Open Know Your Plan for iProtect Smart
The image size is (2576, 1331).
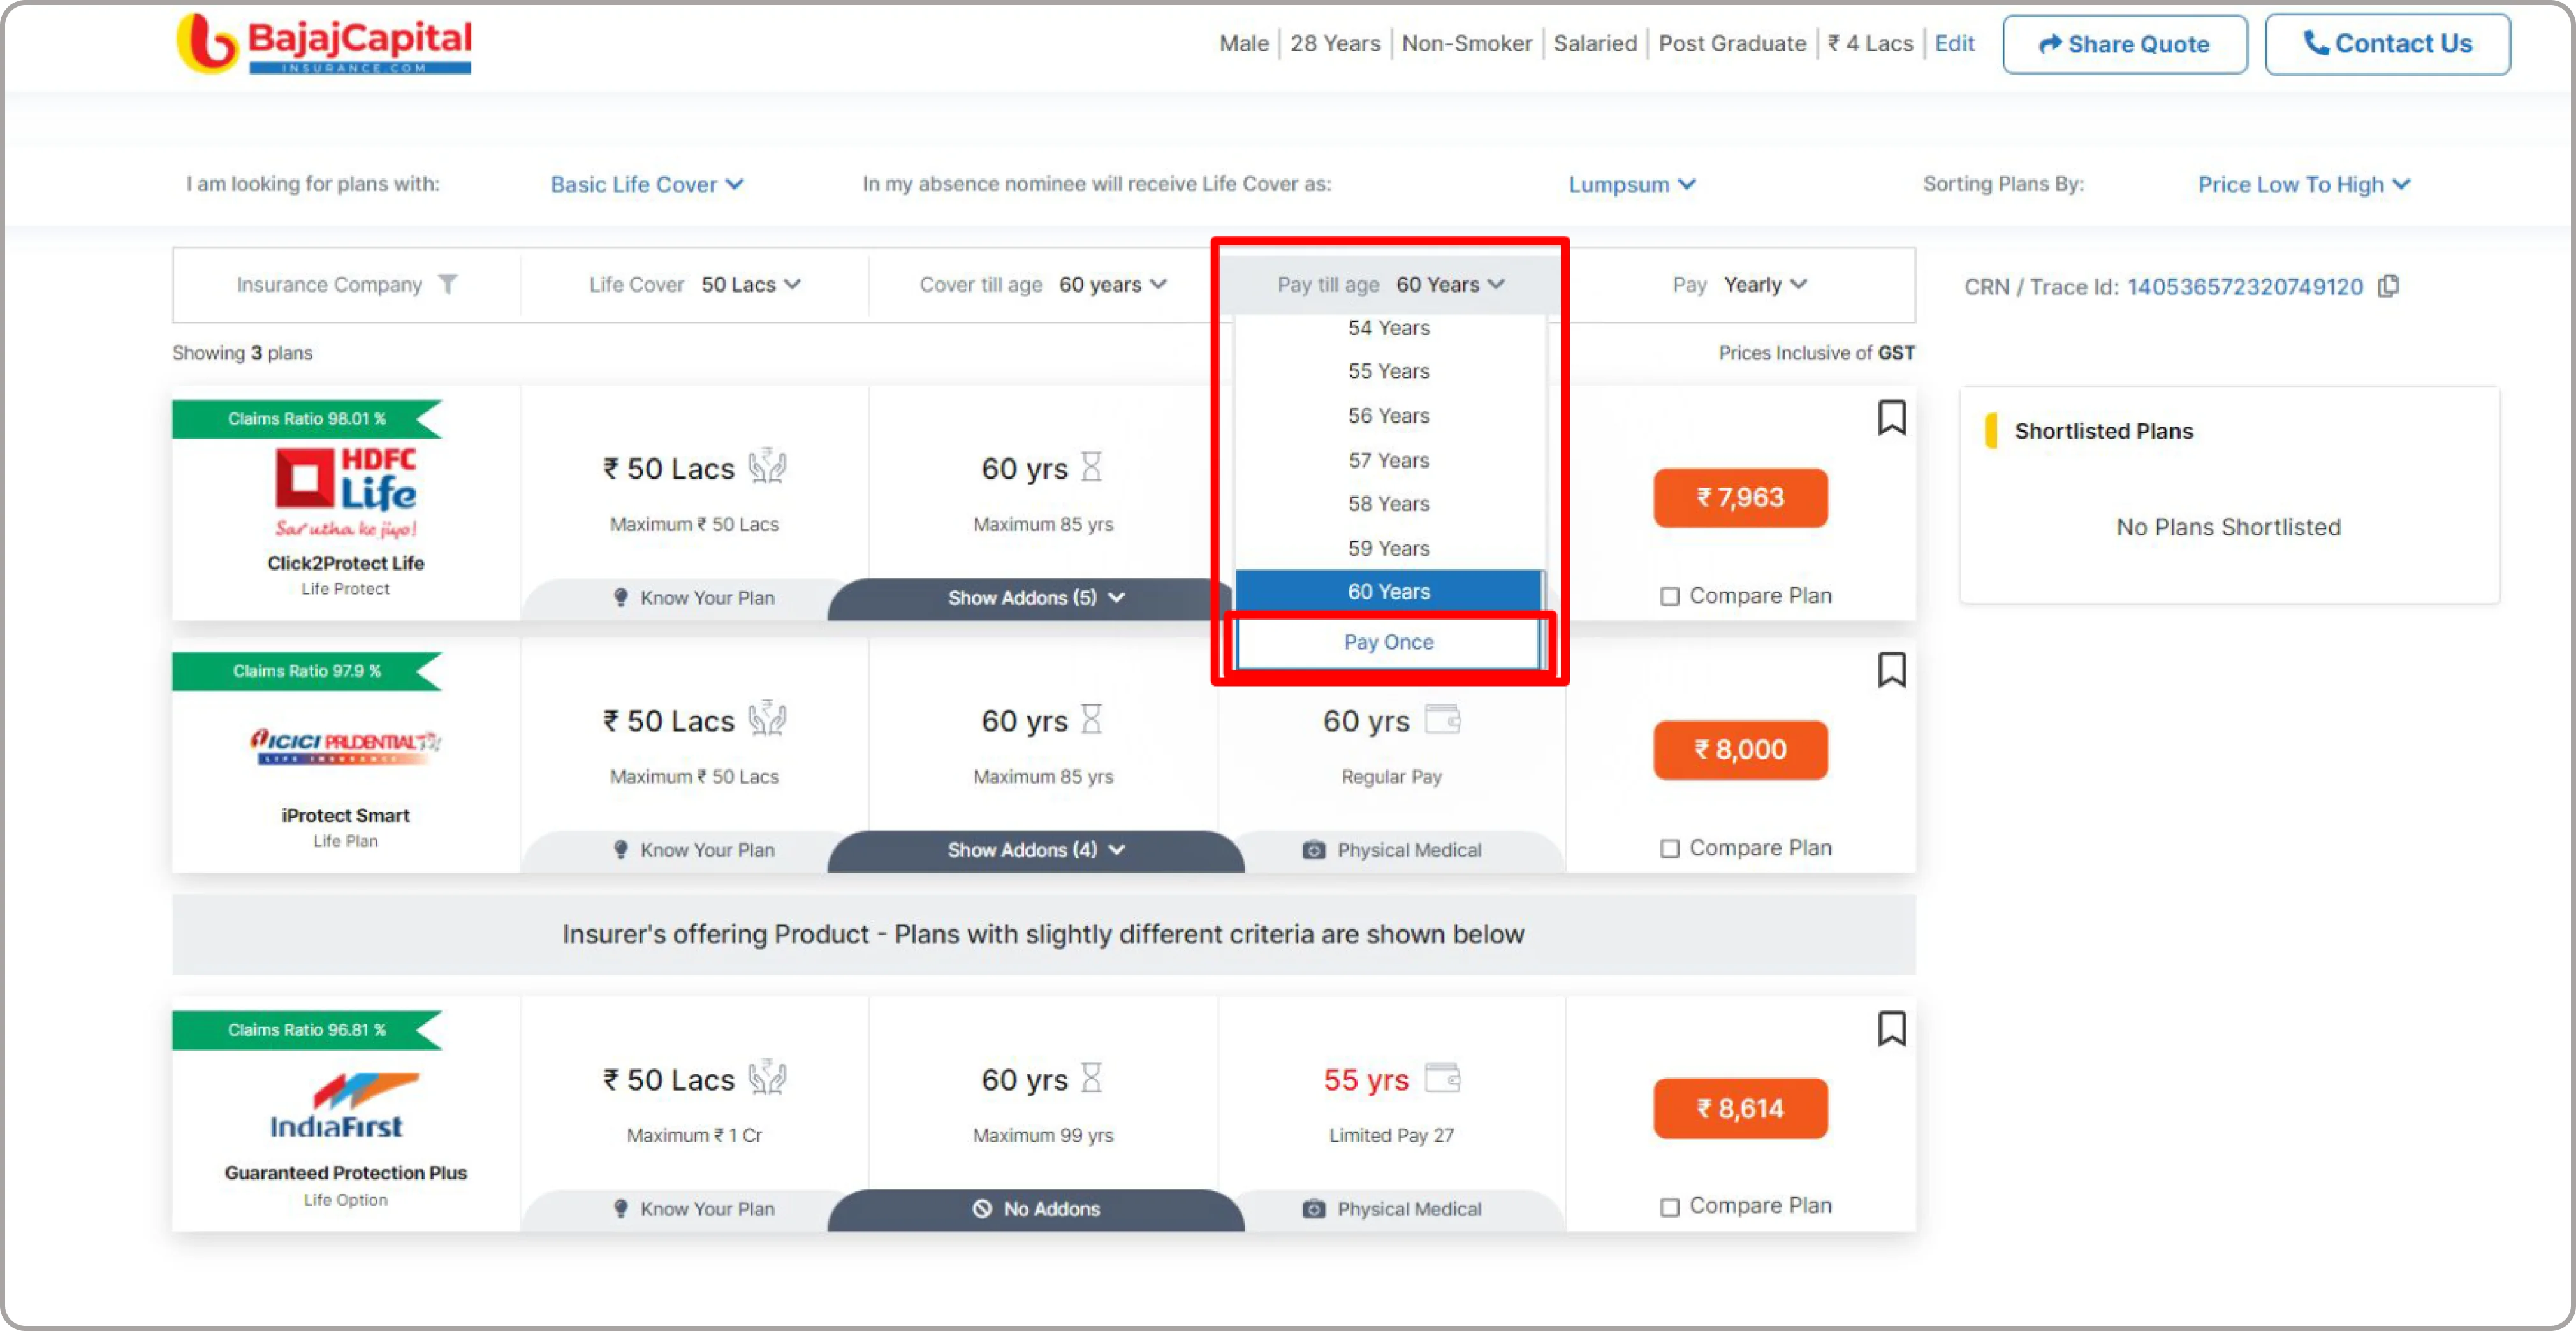click(x=693, y=850)
